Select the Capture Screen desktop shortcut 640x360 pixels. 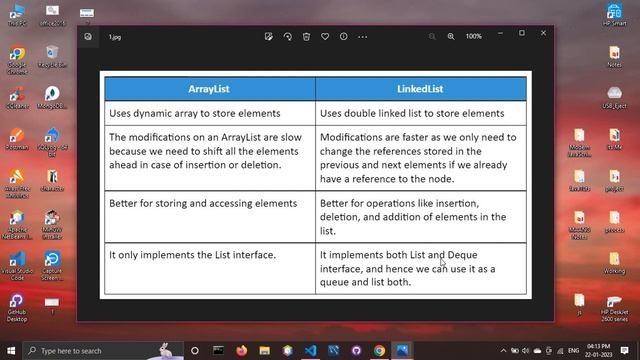pyautogui.click(x=52, y=266)
